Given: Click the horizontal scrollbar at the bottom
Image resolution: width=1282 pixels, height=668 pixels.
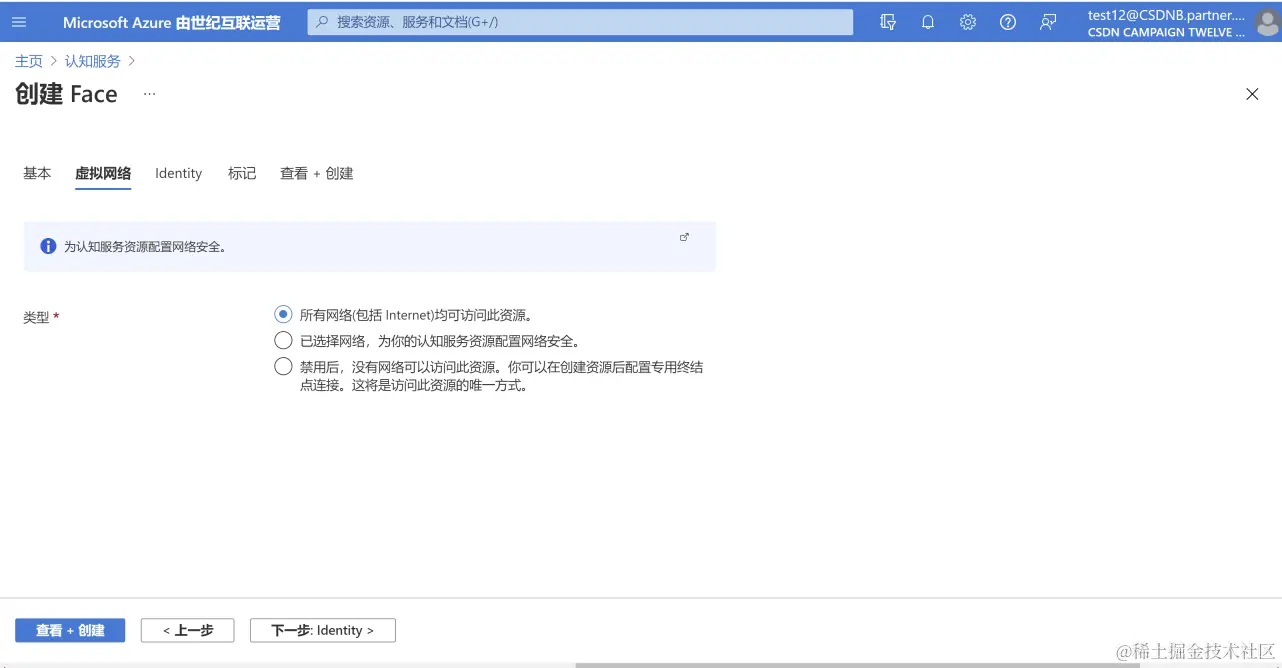Looking at the screenshot, I should (x=857, y=664).
